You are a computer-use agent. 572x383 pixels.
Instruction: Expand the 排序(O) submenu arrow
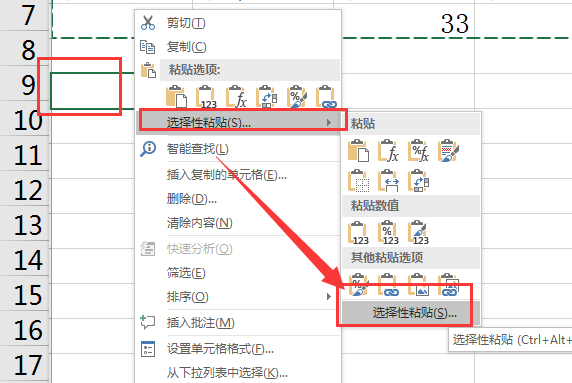pyautogui.click(x=329, y=297)
